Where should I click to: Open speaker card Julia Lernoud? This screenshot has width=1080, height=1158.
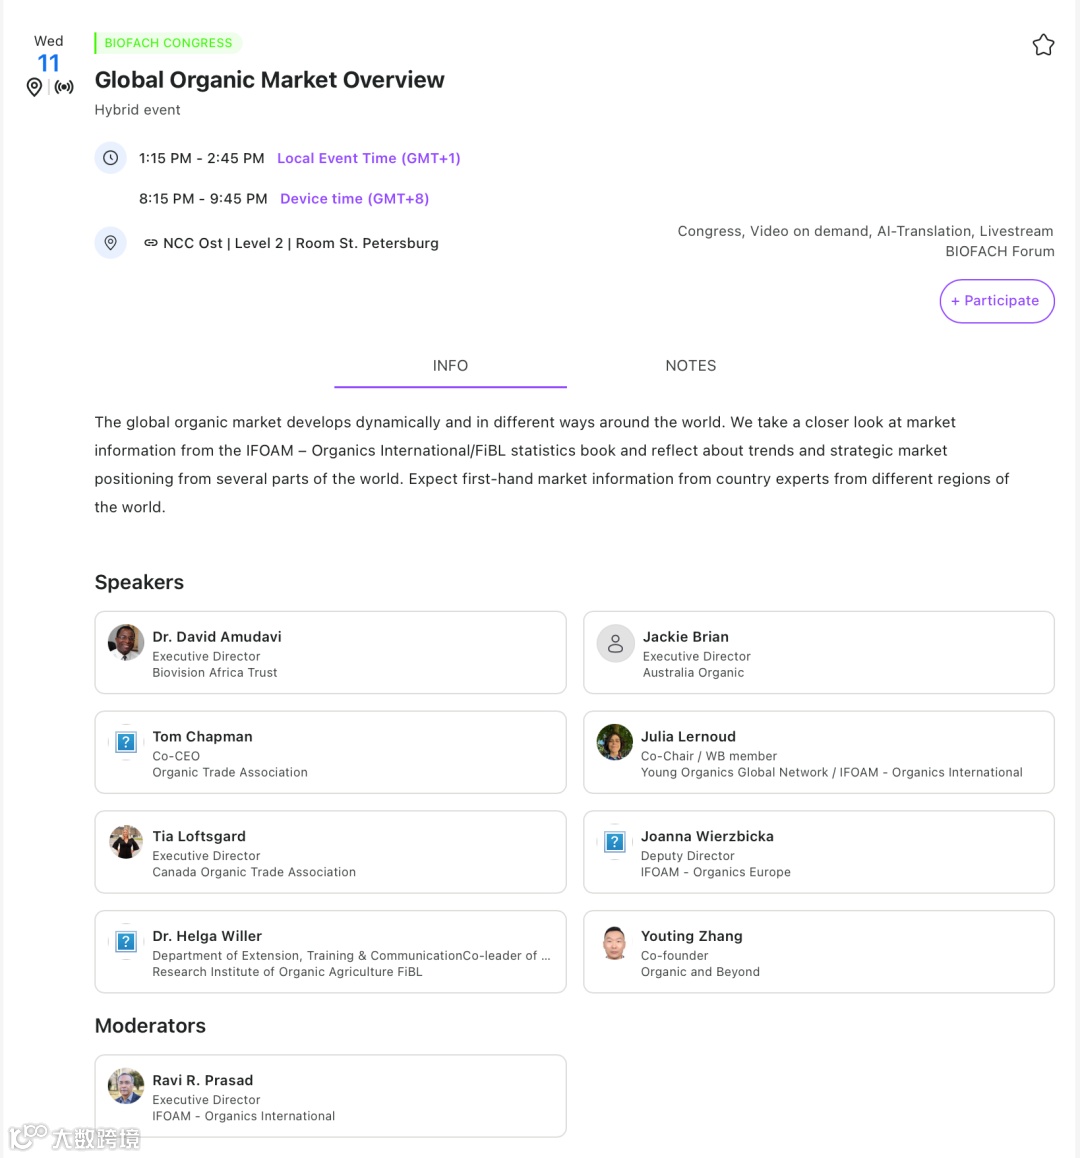[818, 753]
